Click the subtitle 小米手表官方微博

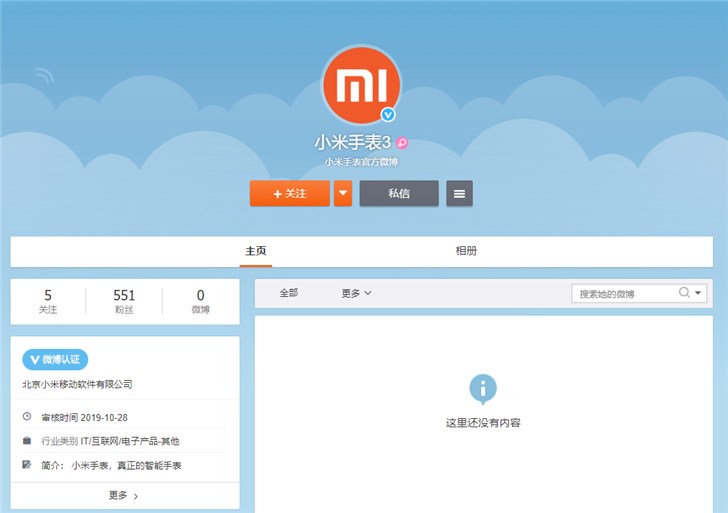point(361,162)
